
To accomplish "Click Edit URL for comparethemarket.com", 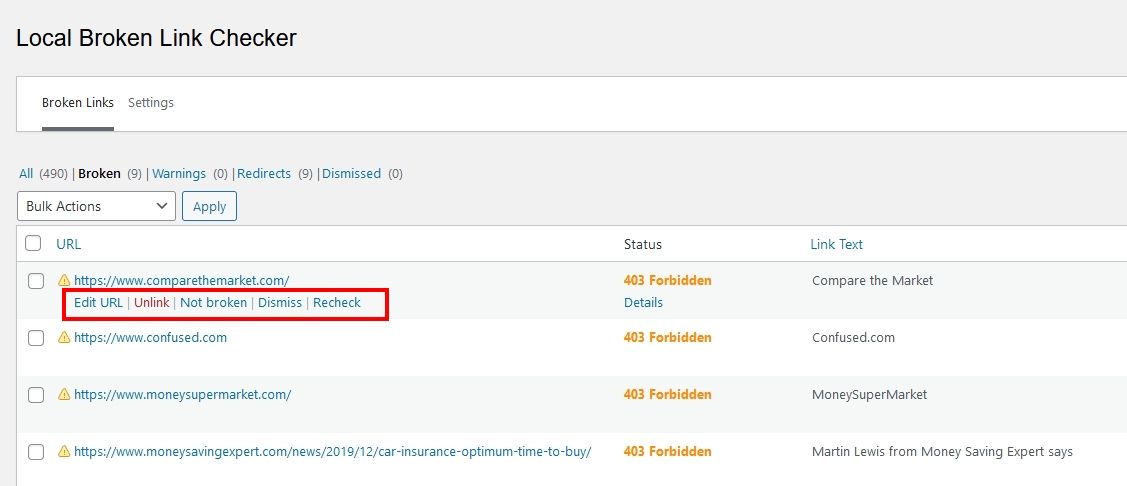I will click(98, 303).
